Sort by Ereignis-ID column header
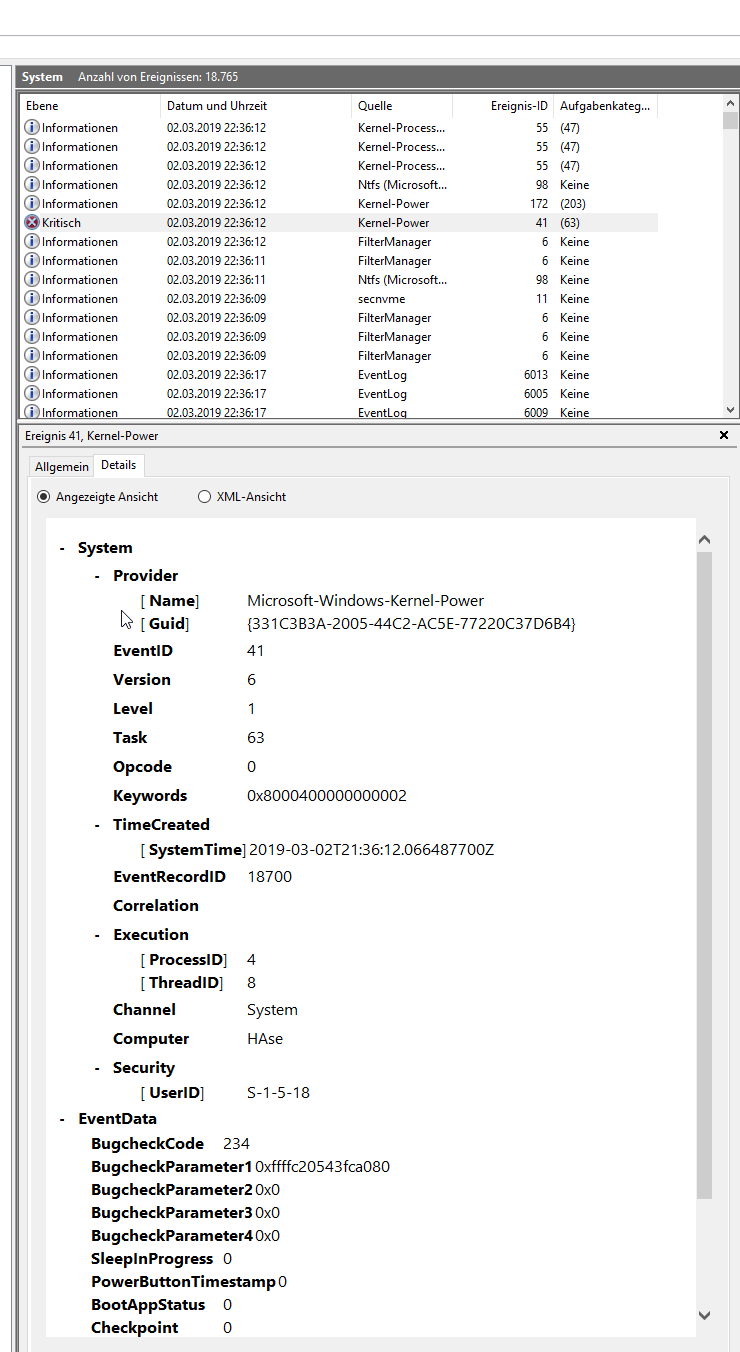 coord(503,106)
